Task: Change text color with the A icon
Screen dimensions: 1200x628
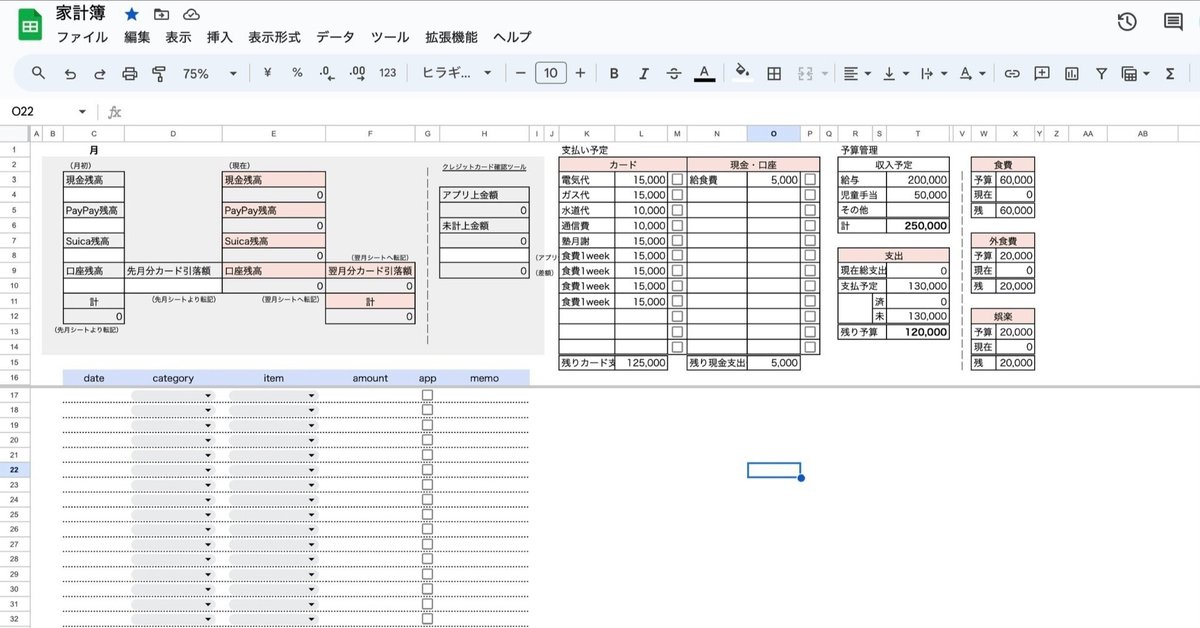Action: [x=705, y=73]
